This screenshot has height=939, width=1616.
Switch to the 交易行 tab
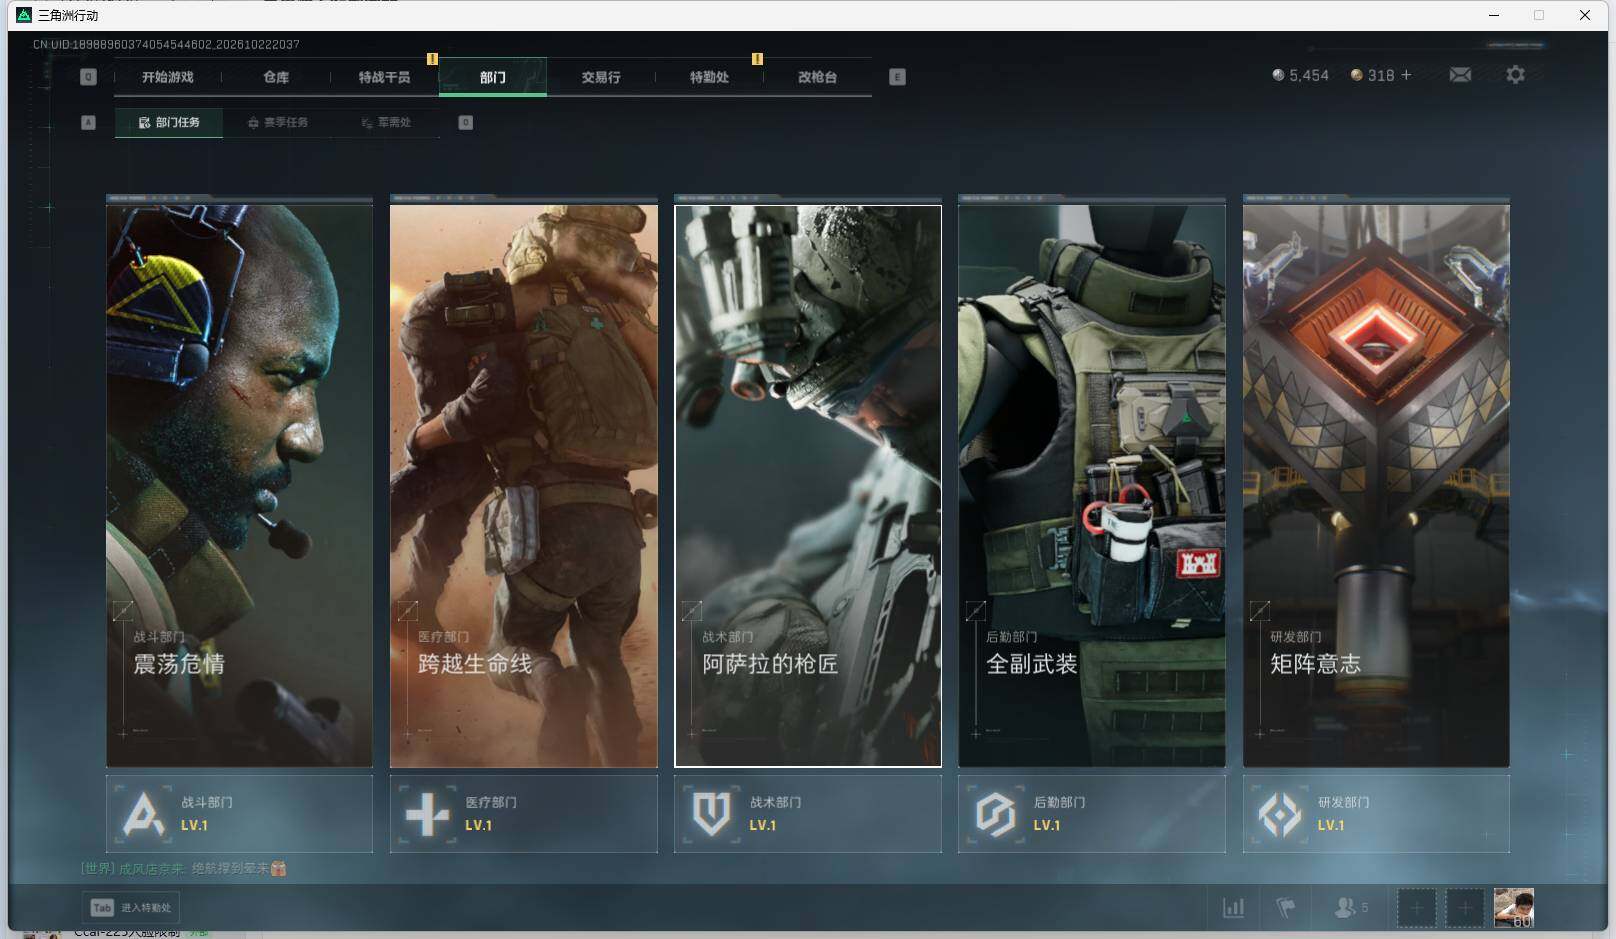pos(601,77)
